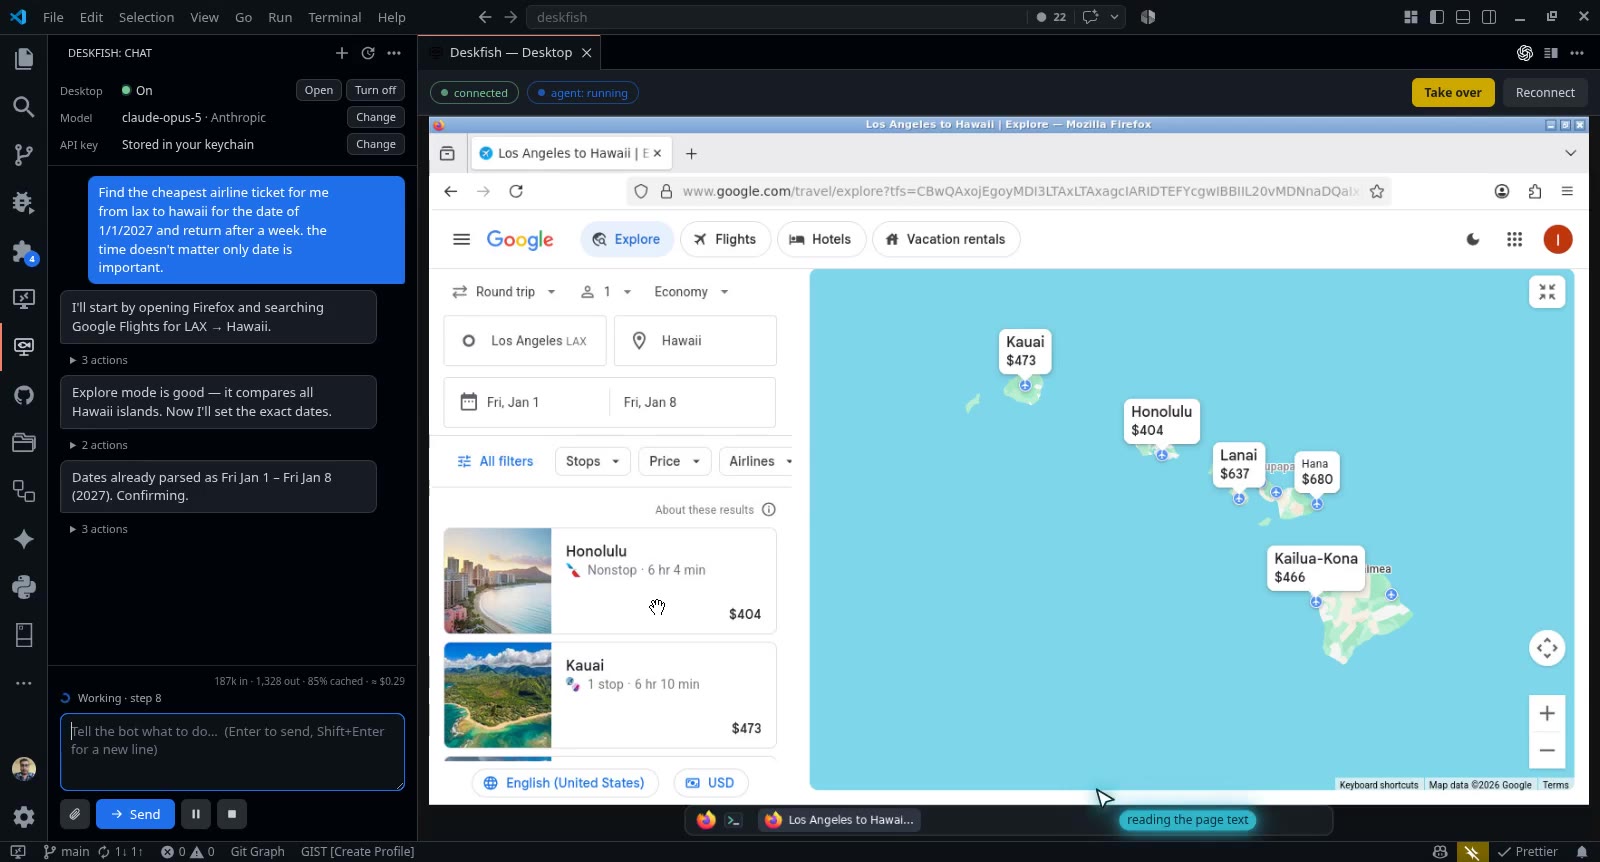The width and height of the screenshot is (1600, 862).
Task: Click the chat message input box
Action: coord(232,752)
